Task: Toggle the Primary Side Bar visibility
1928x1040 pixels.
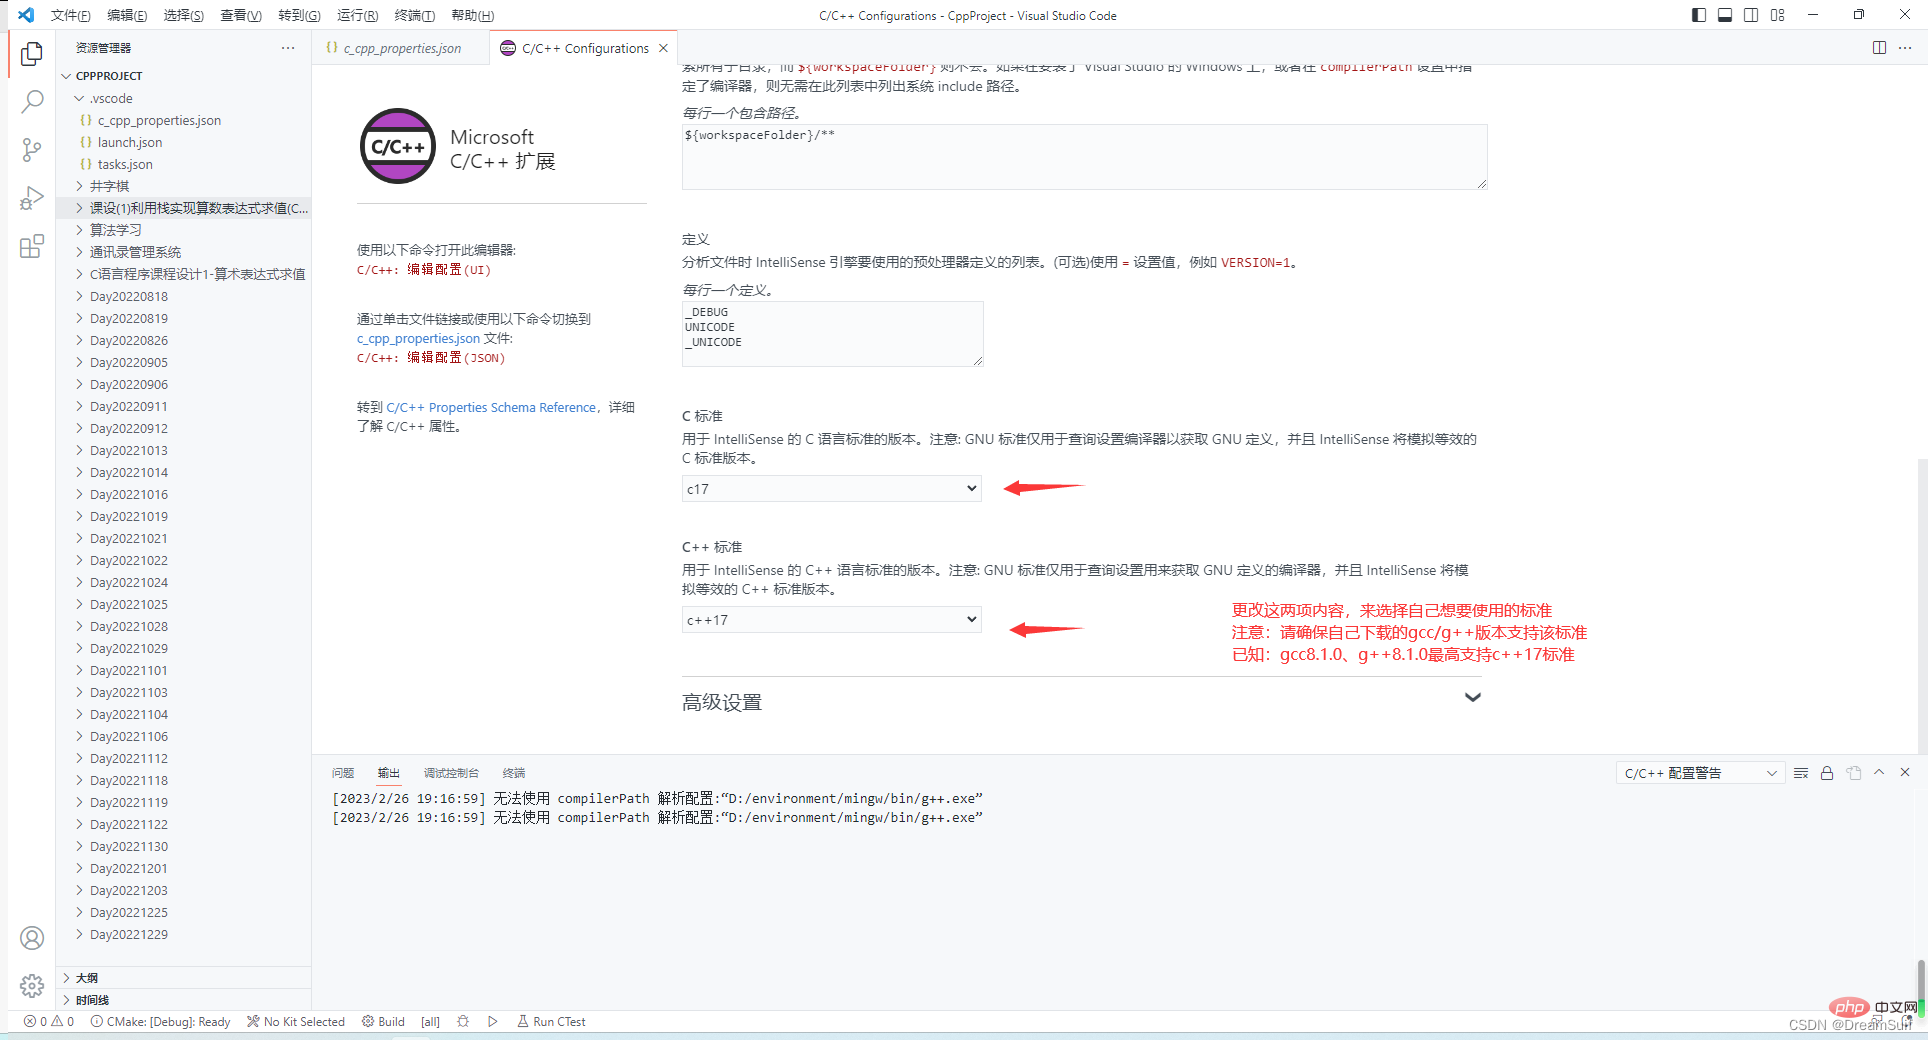Action: tap(1697, 15)
